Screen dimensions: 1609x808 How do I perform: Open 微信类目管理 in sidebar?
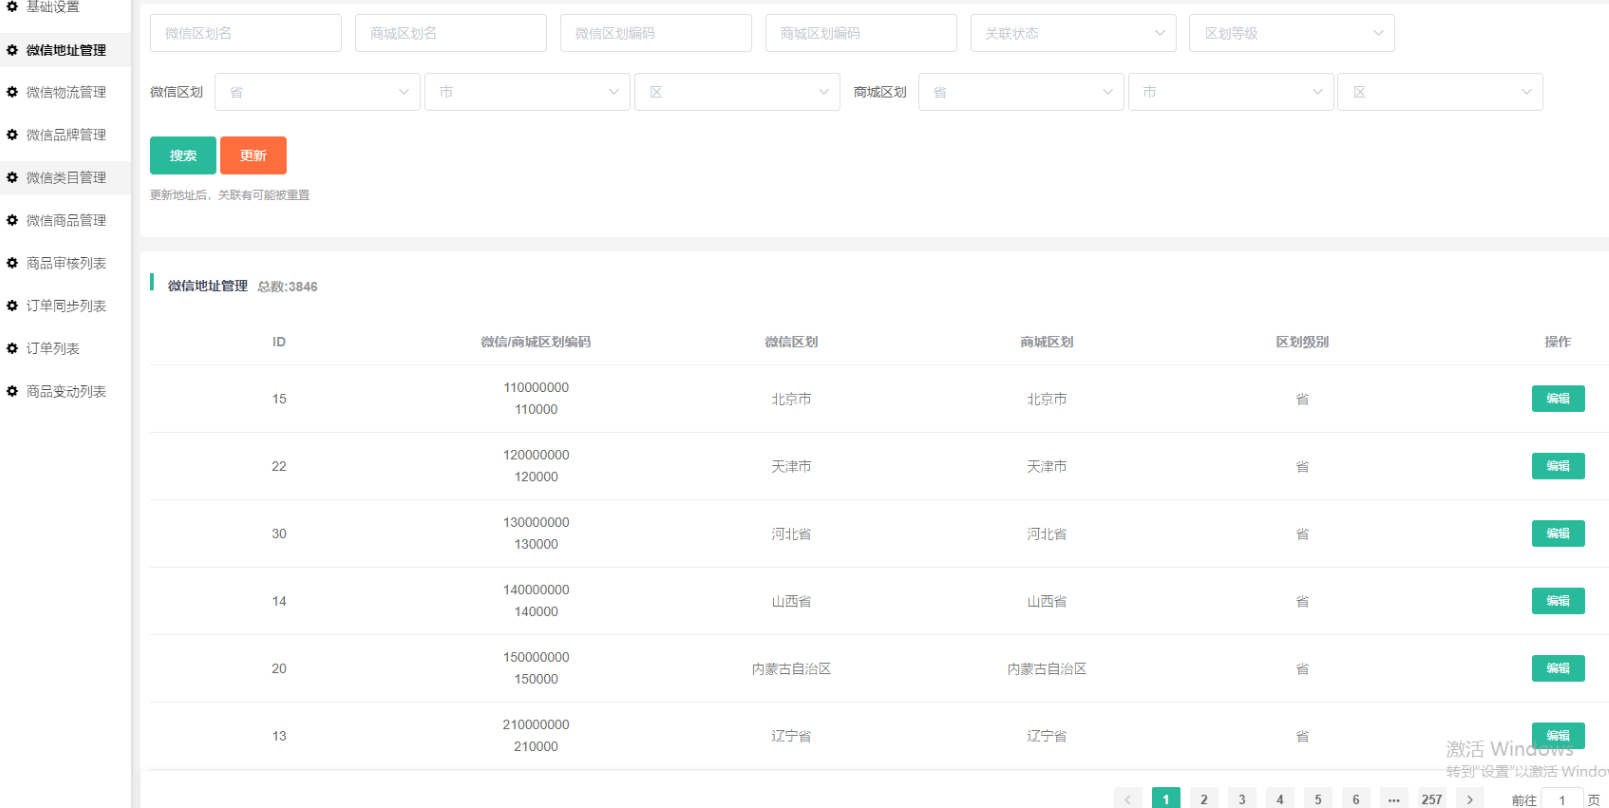tap(66, 178)
